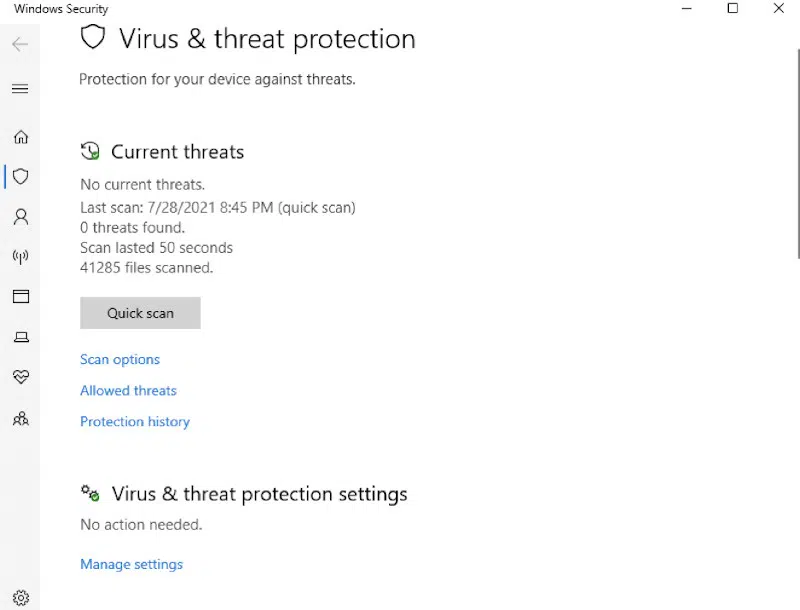View Allowed threats

tap(128, 390)
